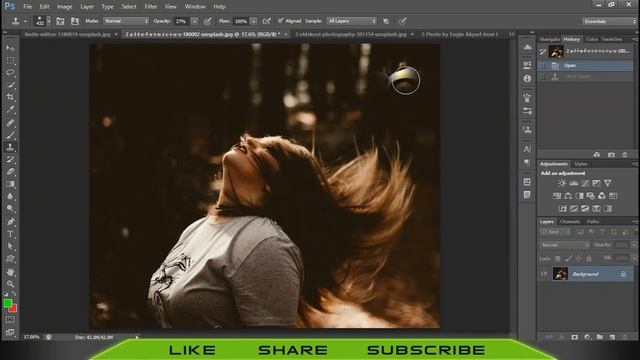
Task: Open the Info panel icon
Action: point(527,78)
